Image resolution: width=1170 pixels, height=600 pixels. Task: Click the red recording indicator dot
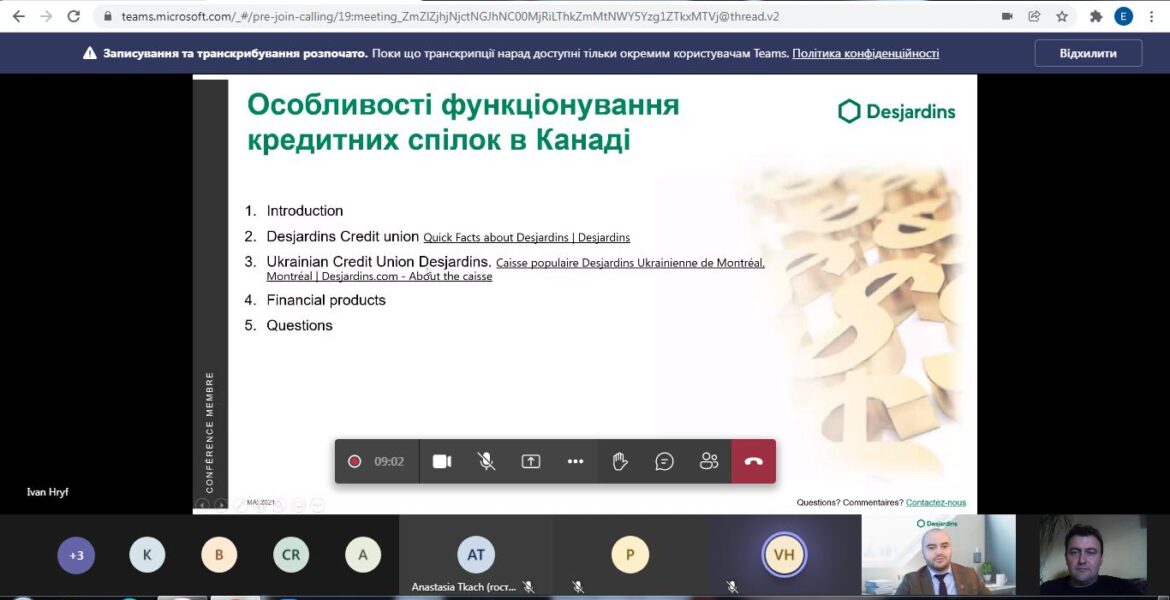(x=354, y=461)
